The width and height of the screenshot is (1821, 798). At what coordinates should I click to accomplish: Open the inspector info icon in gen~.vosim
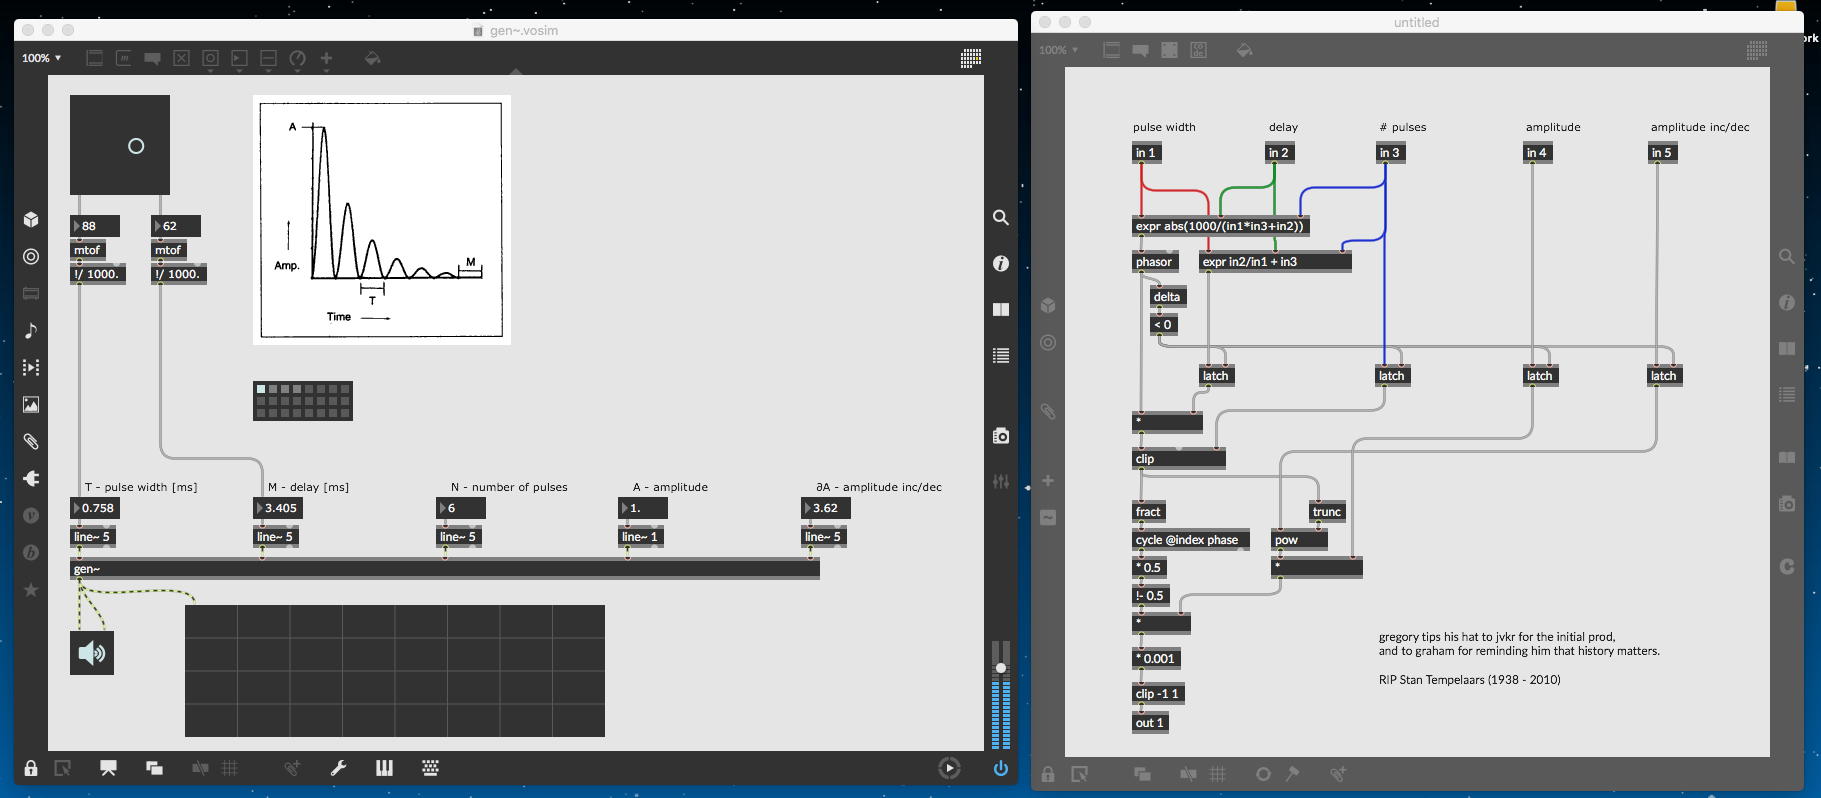pyautogui.click(x=1000, y=263)
